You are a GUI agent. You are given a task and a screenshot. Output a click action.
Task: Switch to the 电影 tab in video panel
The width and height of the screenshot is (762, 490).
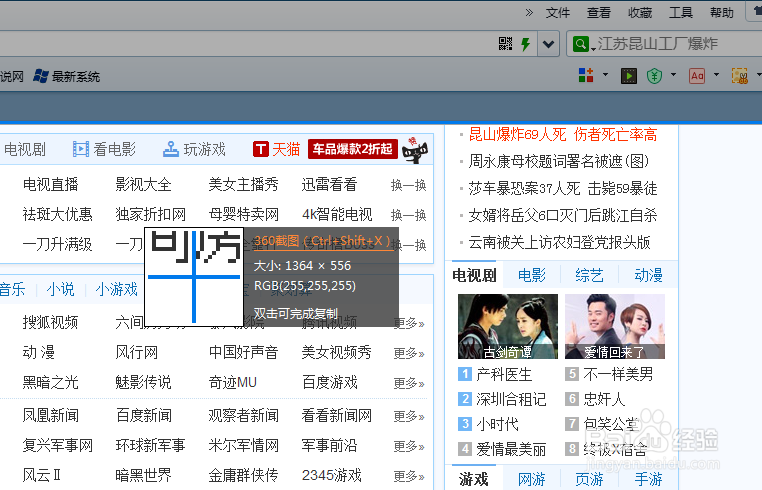(532, 276)
